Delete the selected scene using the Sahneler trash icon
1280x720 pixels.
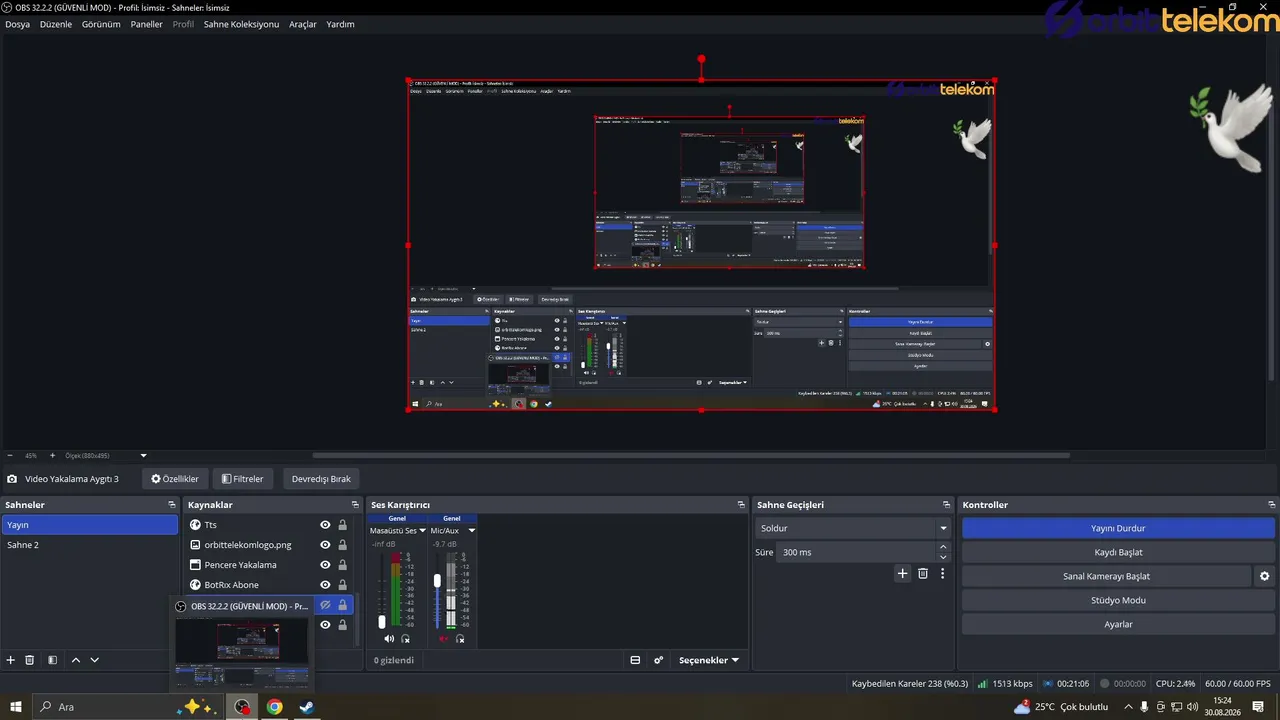pos(30,660)
